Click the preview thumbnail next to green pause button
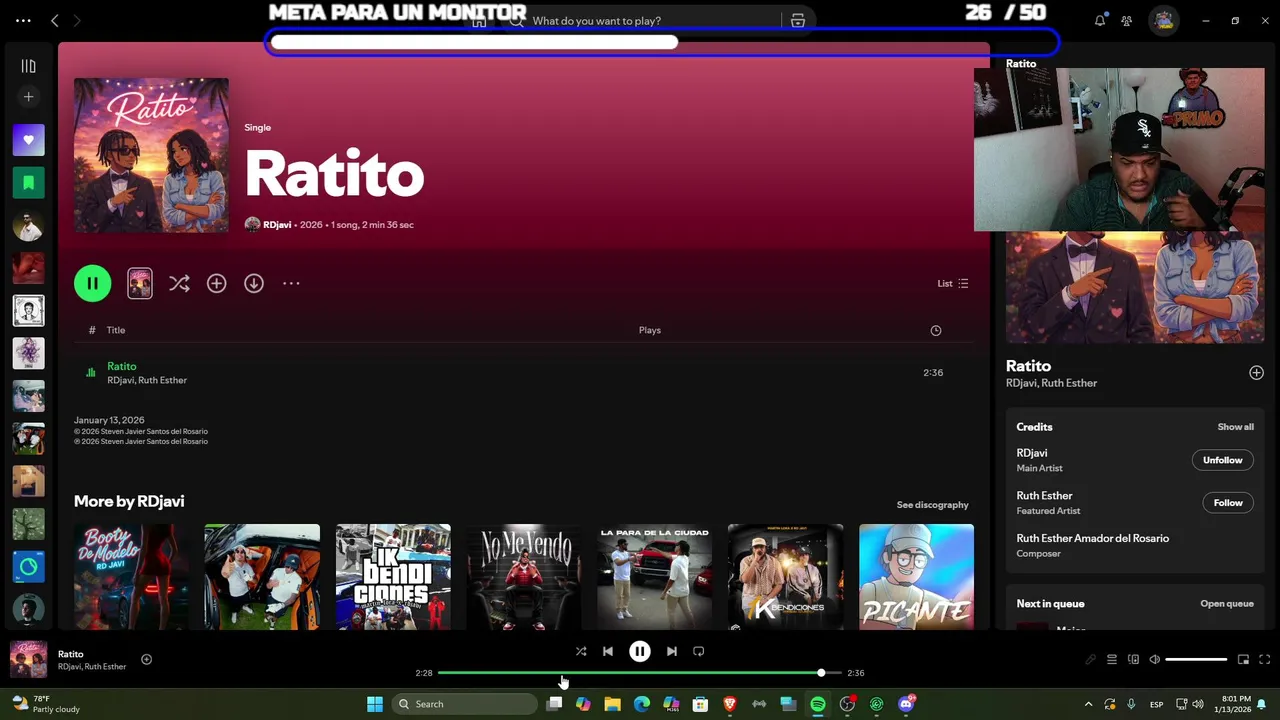Screen dimensions: 1280x720 [140, 283]
